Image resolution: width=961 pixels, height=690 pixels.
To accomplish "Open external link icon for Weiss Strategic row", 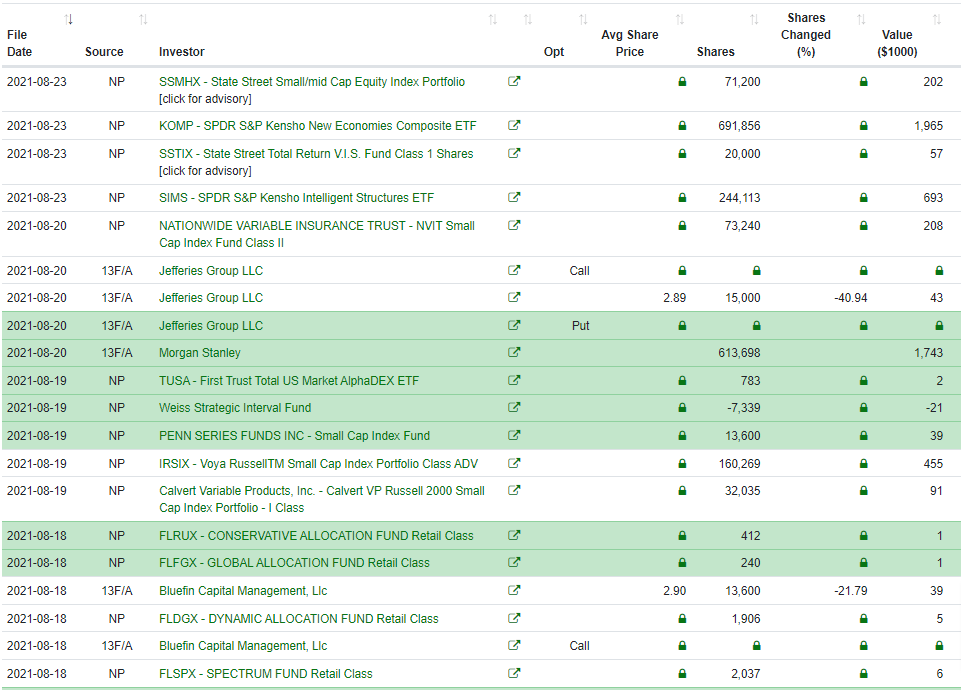I will point(514,407).
